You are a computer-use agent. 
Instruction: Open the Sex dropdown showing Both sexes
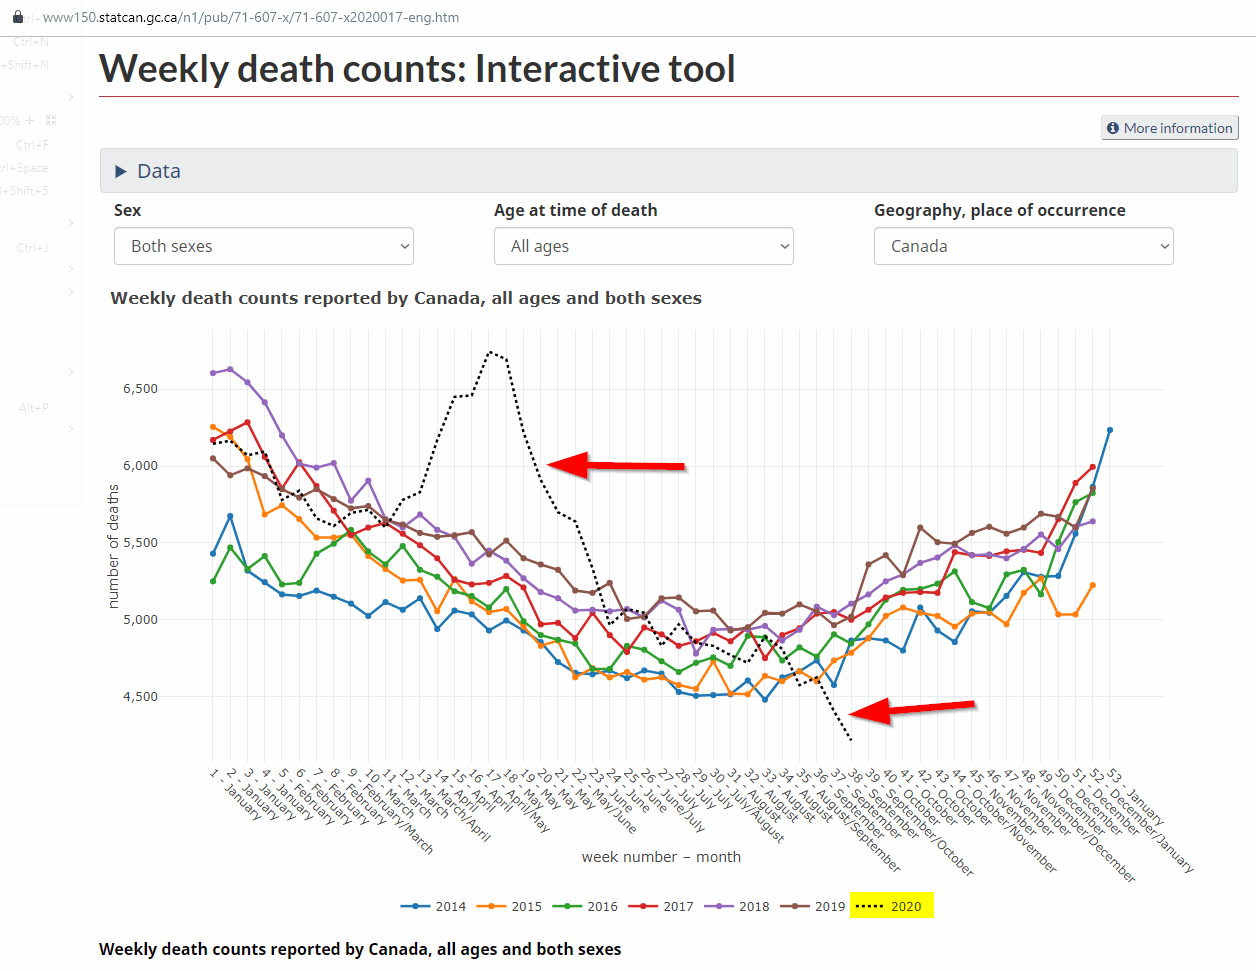(264, 246)
